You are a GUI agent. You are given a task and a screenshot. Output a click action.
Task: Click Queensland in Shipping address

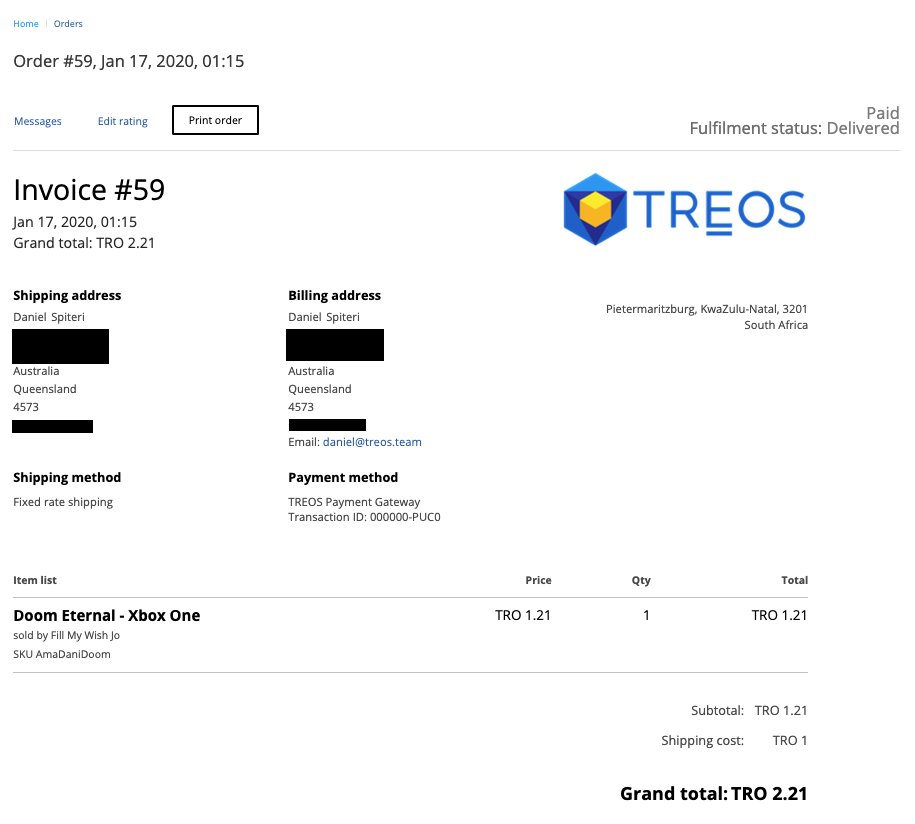pyautogui.click(x=45, y=389)
